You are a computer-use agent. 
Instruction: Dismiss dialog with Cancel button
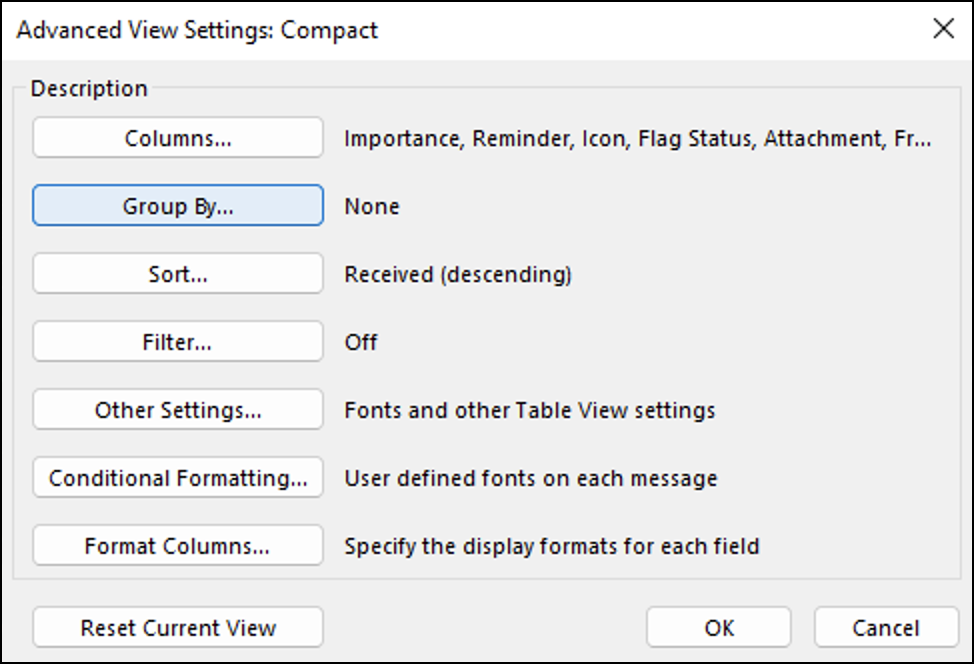[886, 627]
